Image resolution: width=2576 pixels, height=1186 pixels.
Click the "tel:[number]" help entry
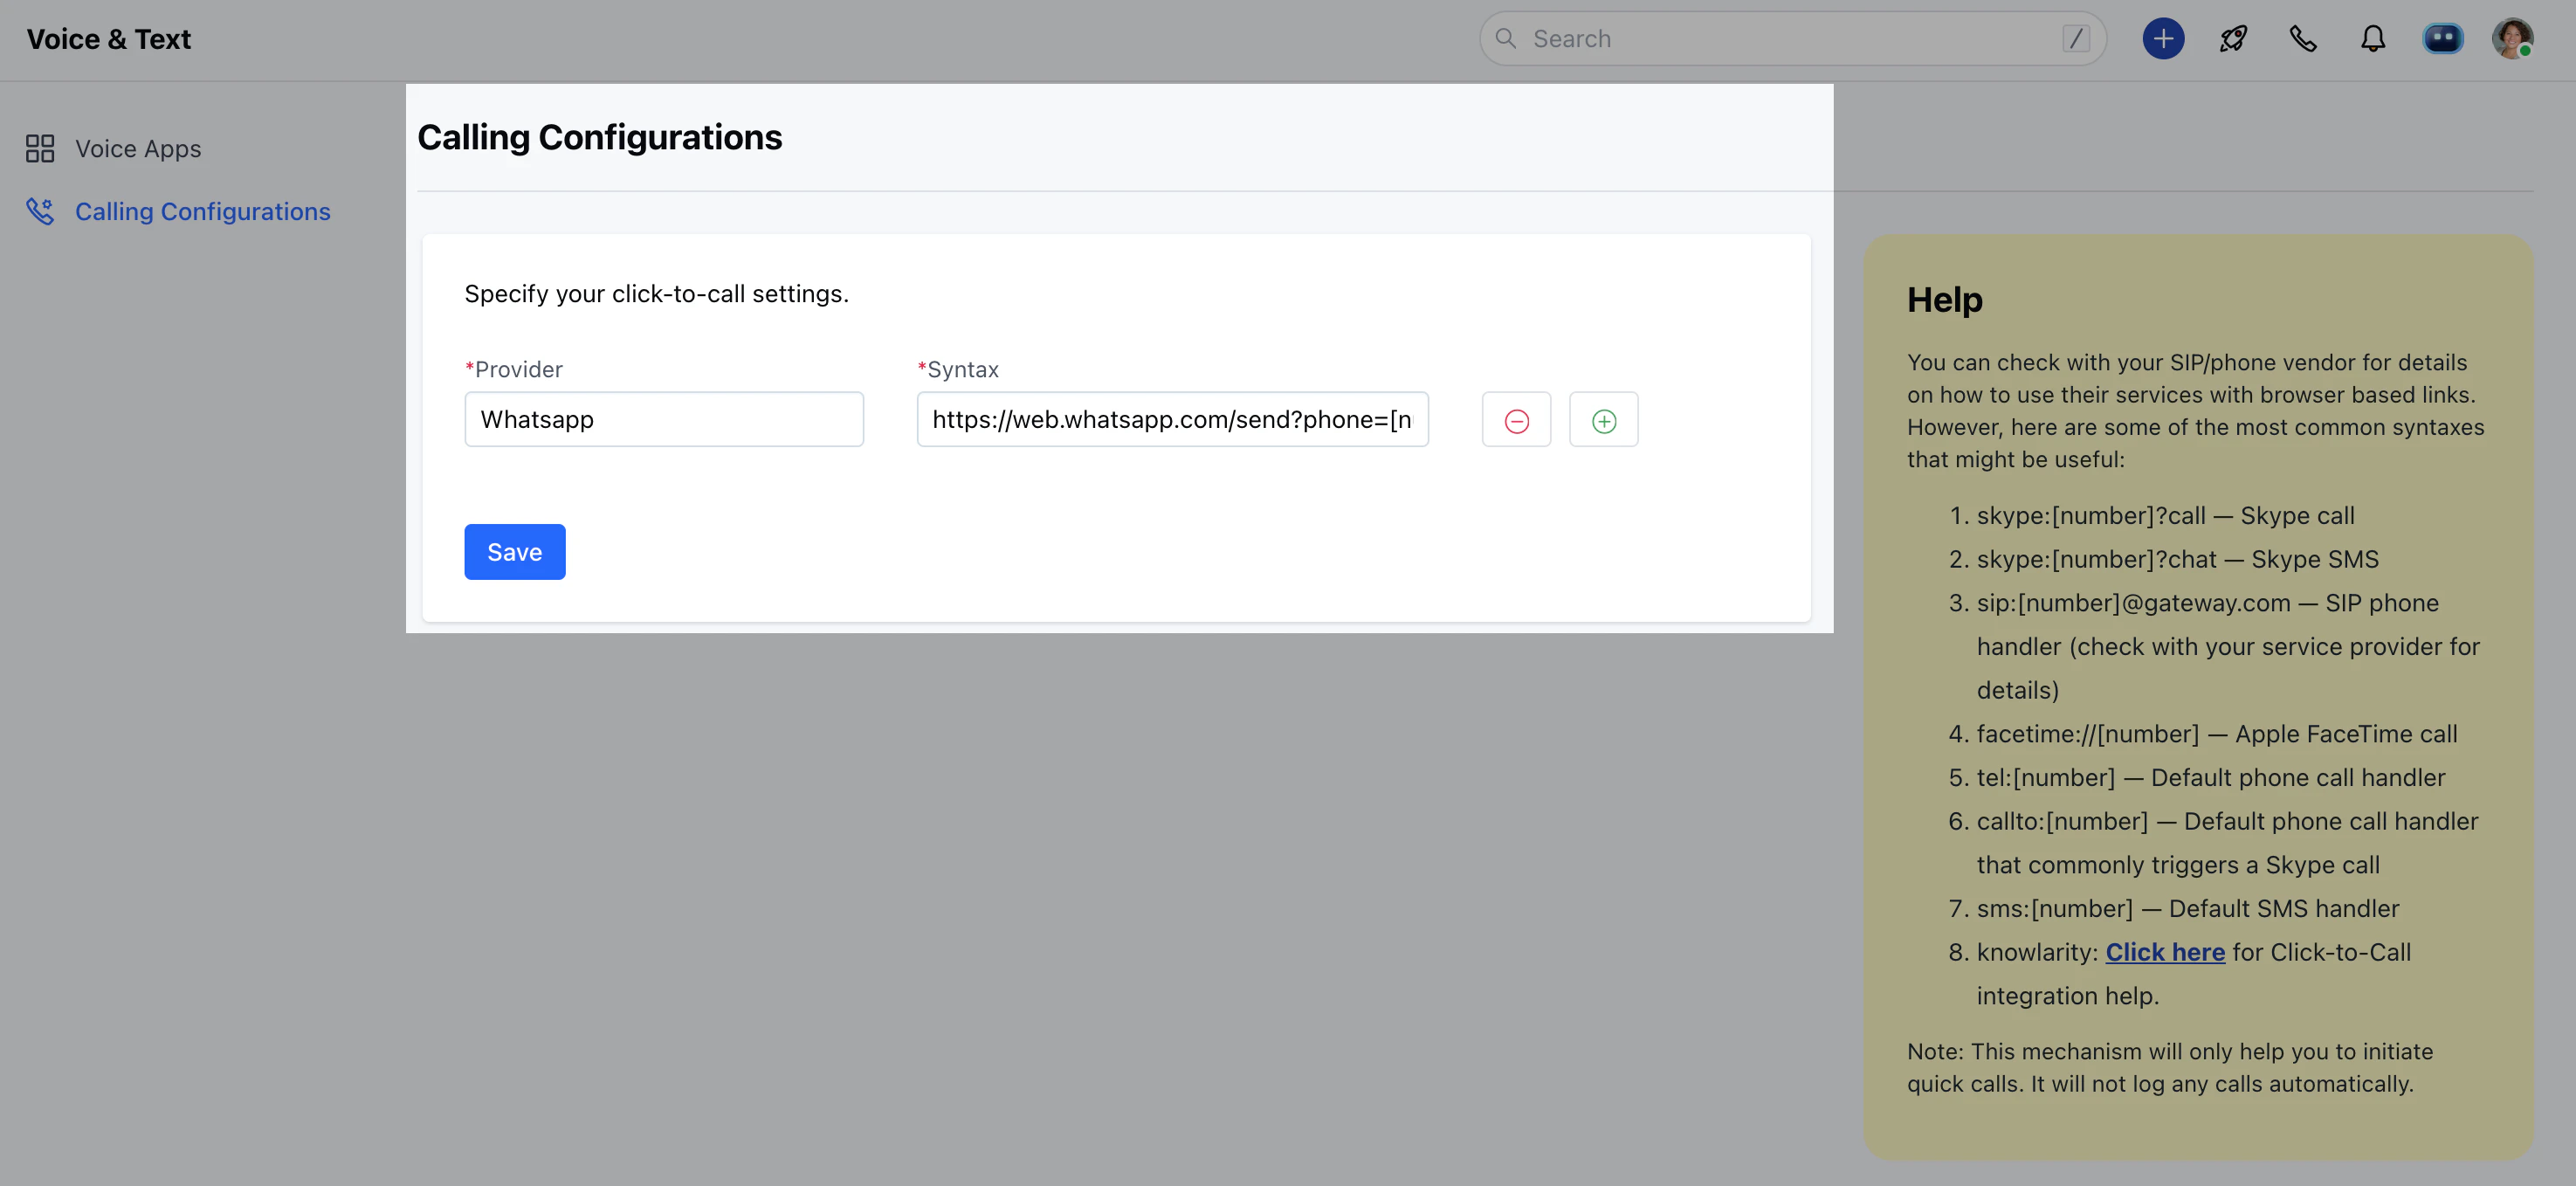click(x=2210, y=778)
